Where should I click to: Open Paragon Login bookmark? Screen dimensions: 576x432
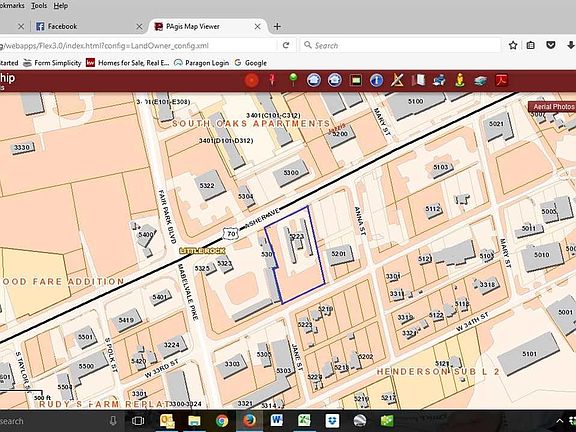coord(201,63)
